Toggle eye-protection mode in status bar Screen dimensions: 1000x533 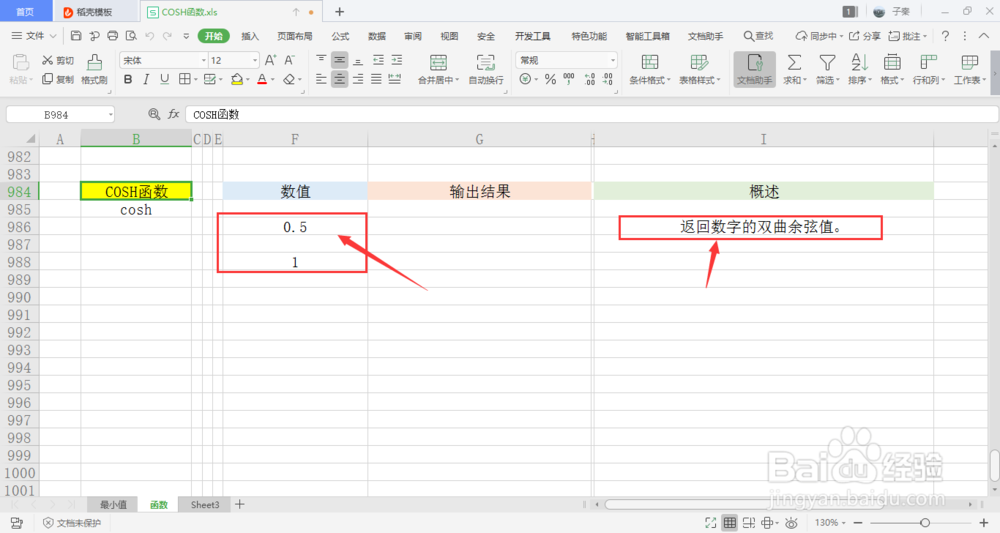[x=791, y=523]
